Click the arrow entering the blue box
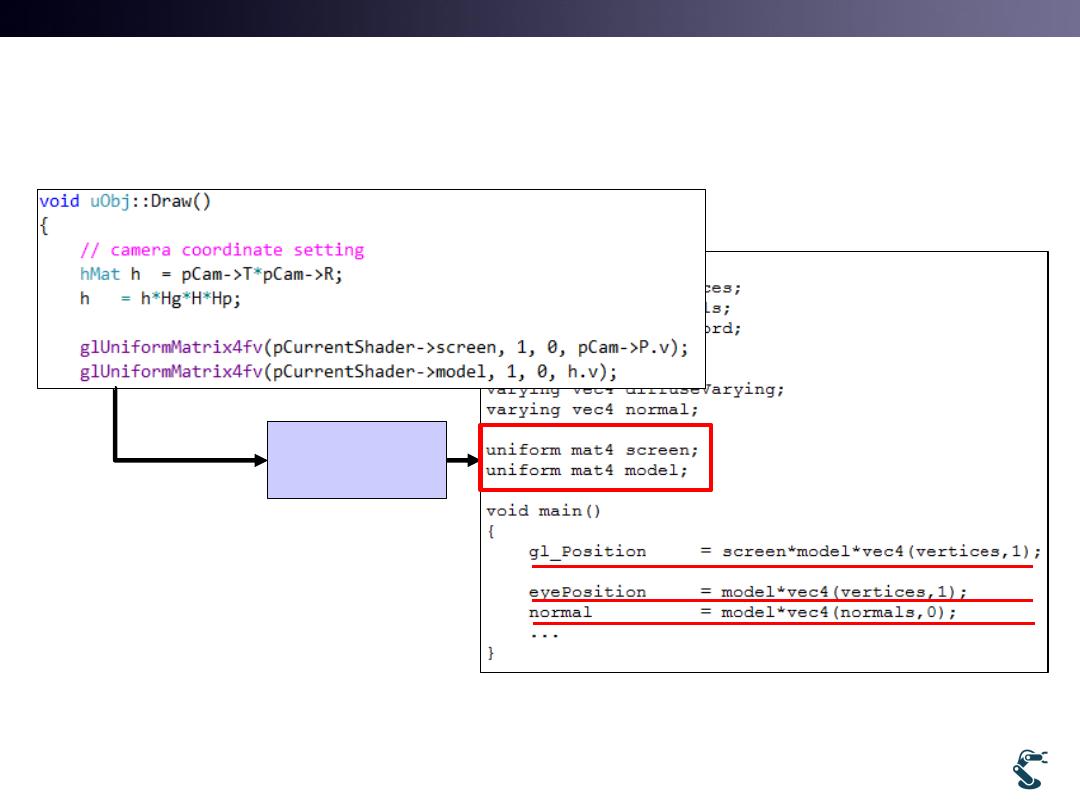This screenshot has height=810, width=1080. click(190, 460)
